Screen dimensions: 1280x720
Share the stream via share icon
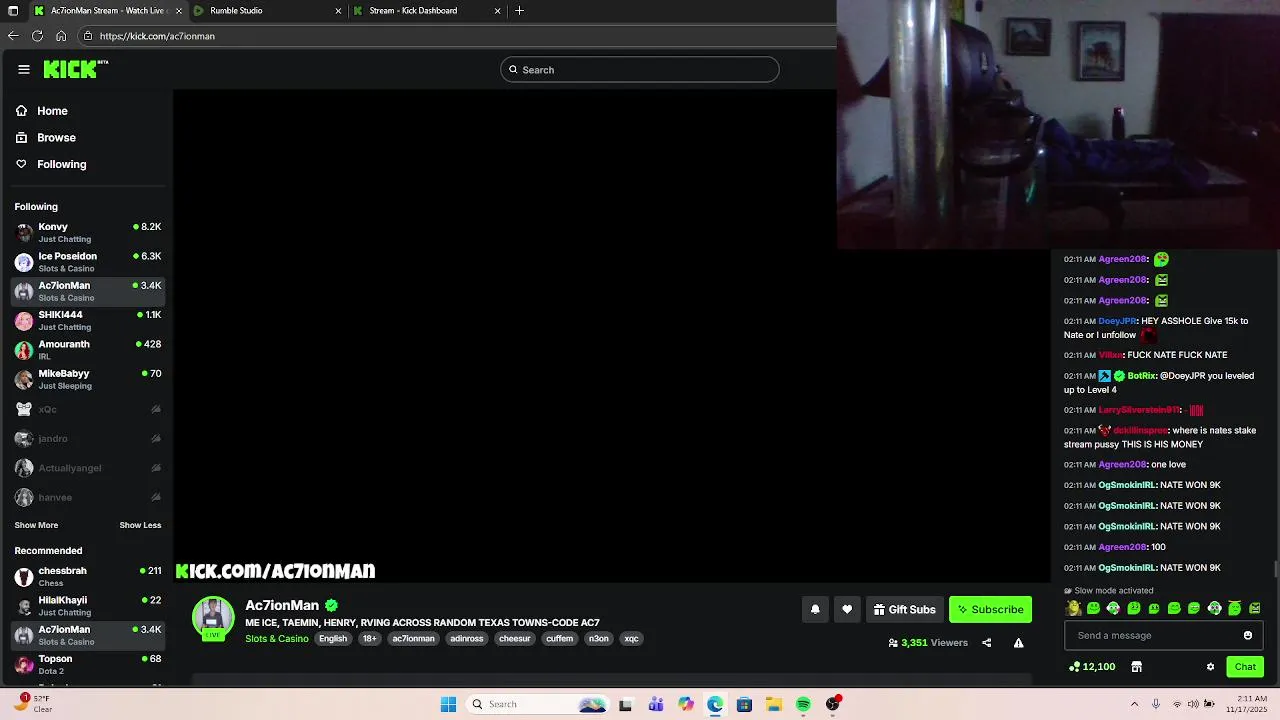[x=986, y=643]
